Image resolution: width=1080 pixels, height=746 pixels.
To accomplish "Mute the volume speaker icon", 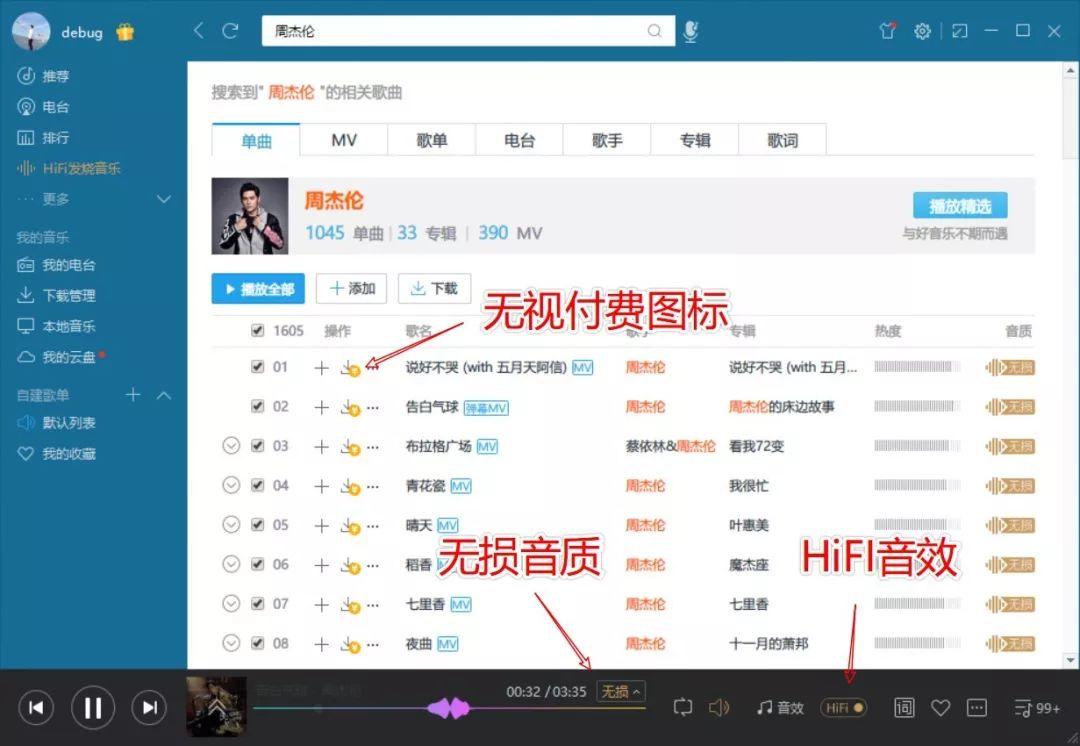I will [x=718, y=707].
